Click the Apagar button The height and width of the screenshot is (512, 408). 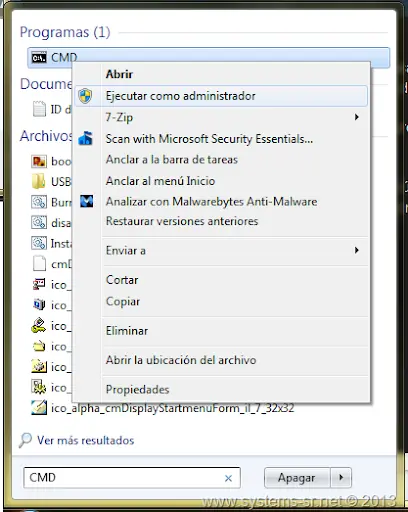[x=297, y=478]
